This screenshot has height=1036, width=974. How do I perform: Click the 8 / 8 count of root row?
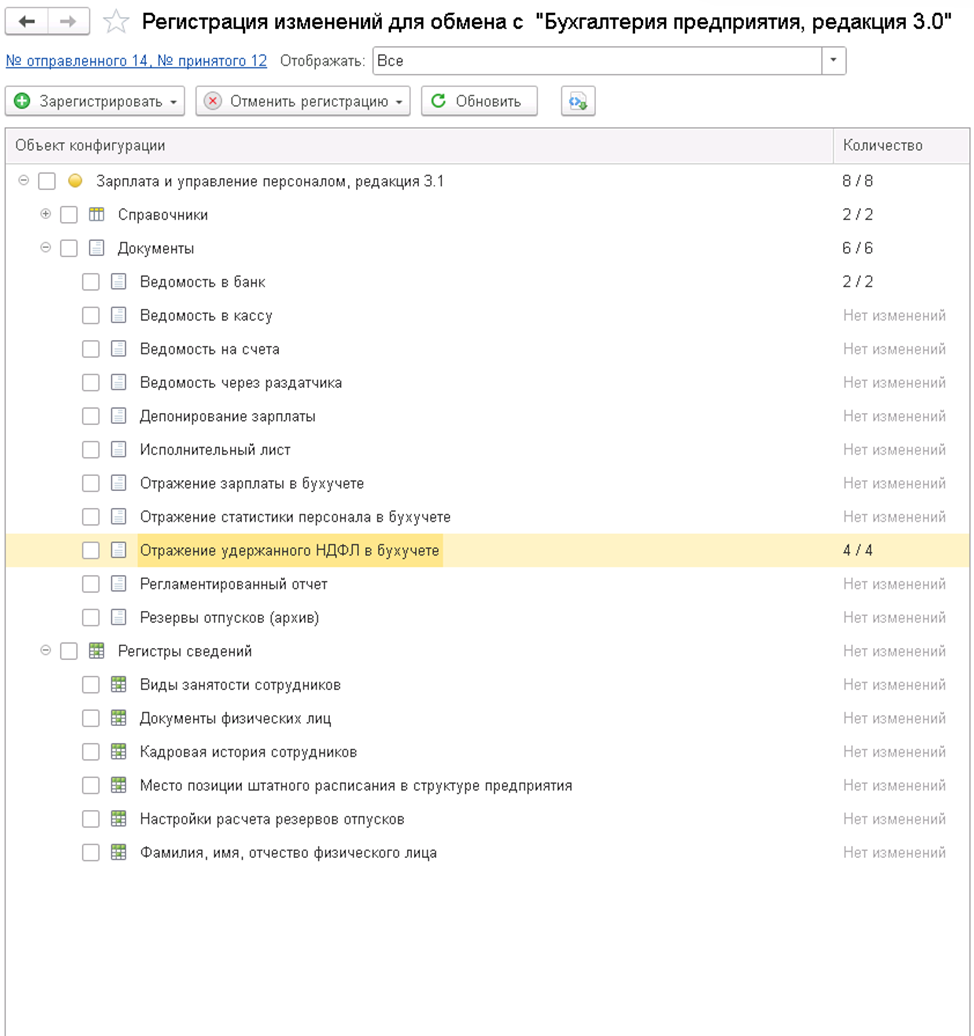[858, 180]
